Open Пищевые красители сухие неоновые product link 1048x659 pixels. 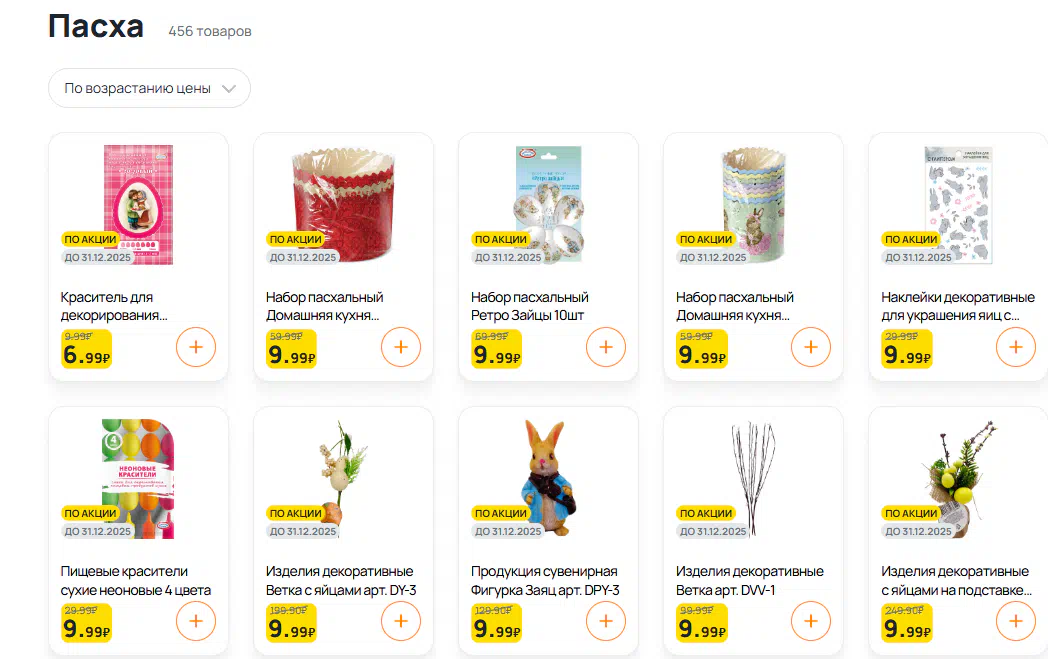pos(136,581)
